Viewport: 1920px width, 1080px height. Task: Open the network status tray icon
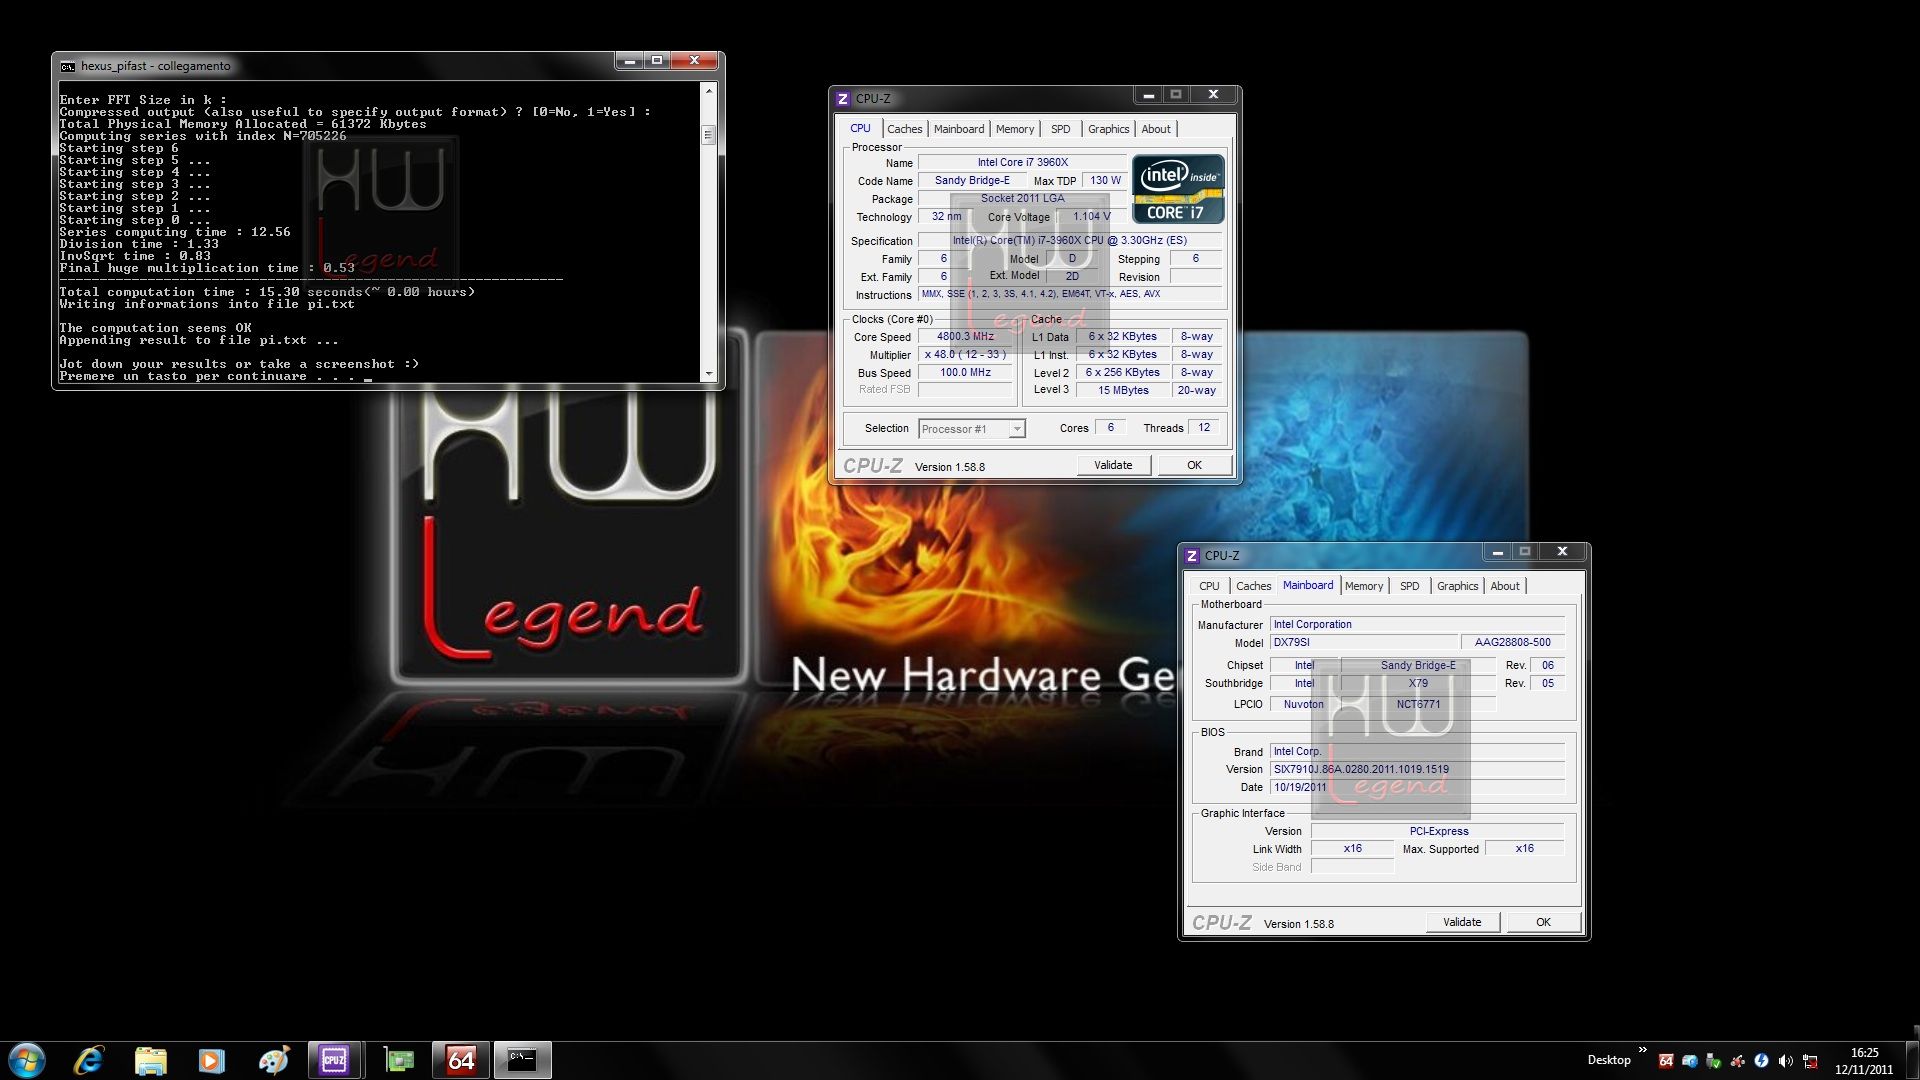tap(1810, 1061)
